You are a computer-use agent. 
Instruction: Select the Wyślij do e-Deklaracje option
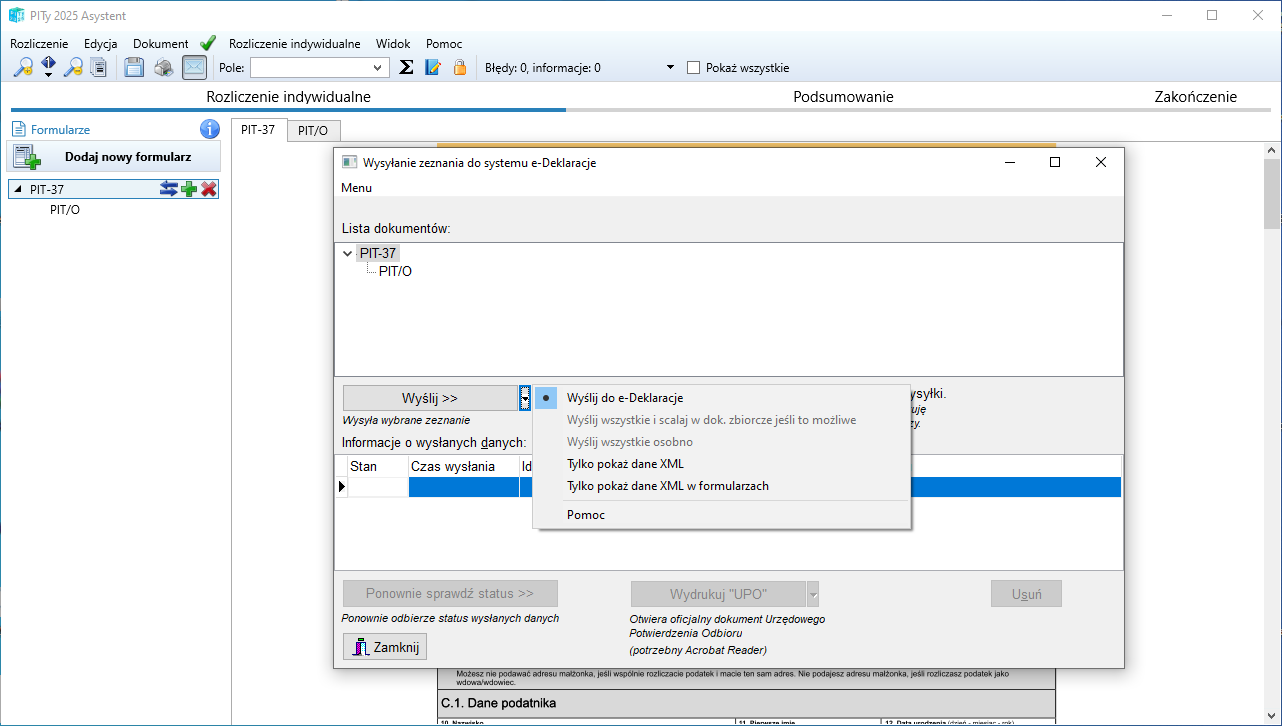coord(625,398)
